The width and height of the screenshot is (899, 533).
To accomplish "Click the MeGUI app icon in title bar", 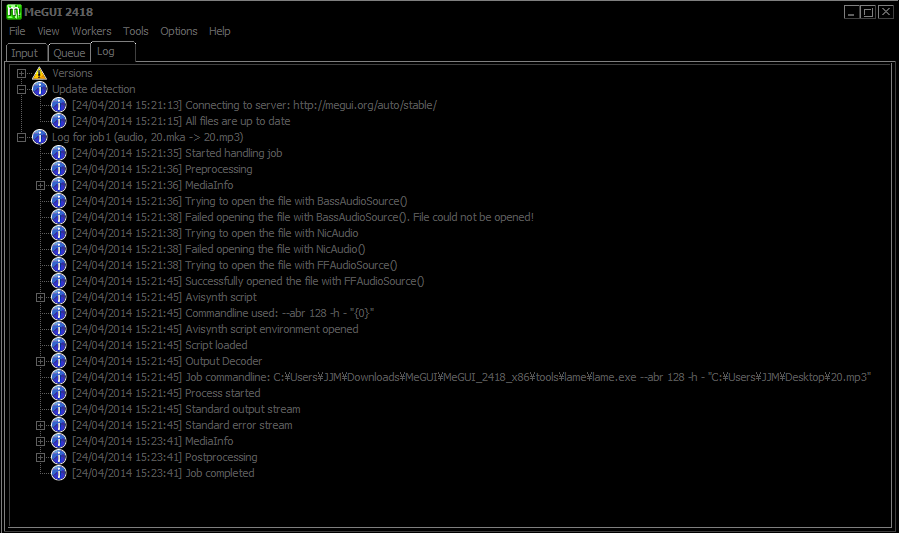I will pos(13,11).
